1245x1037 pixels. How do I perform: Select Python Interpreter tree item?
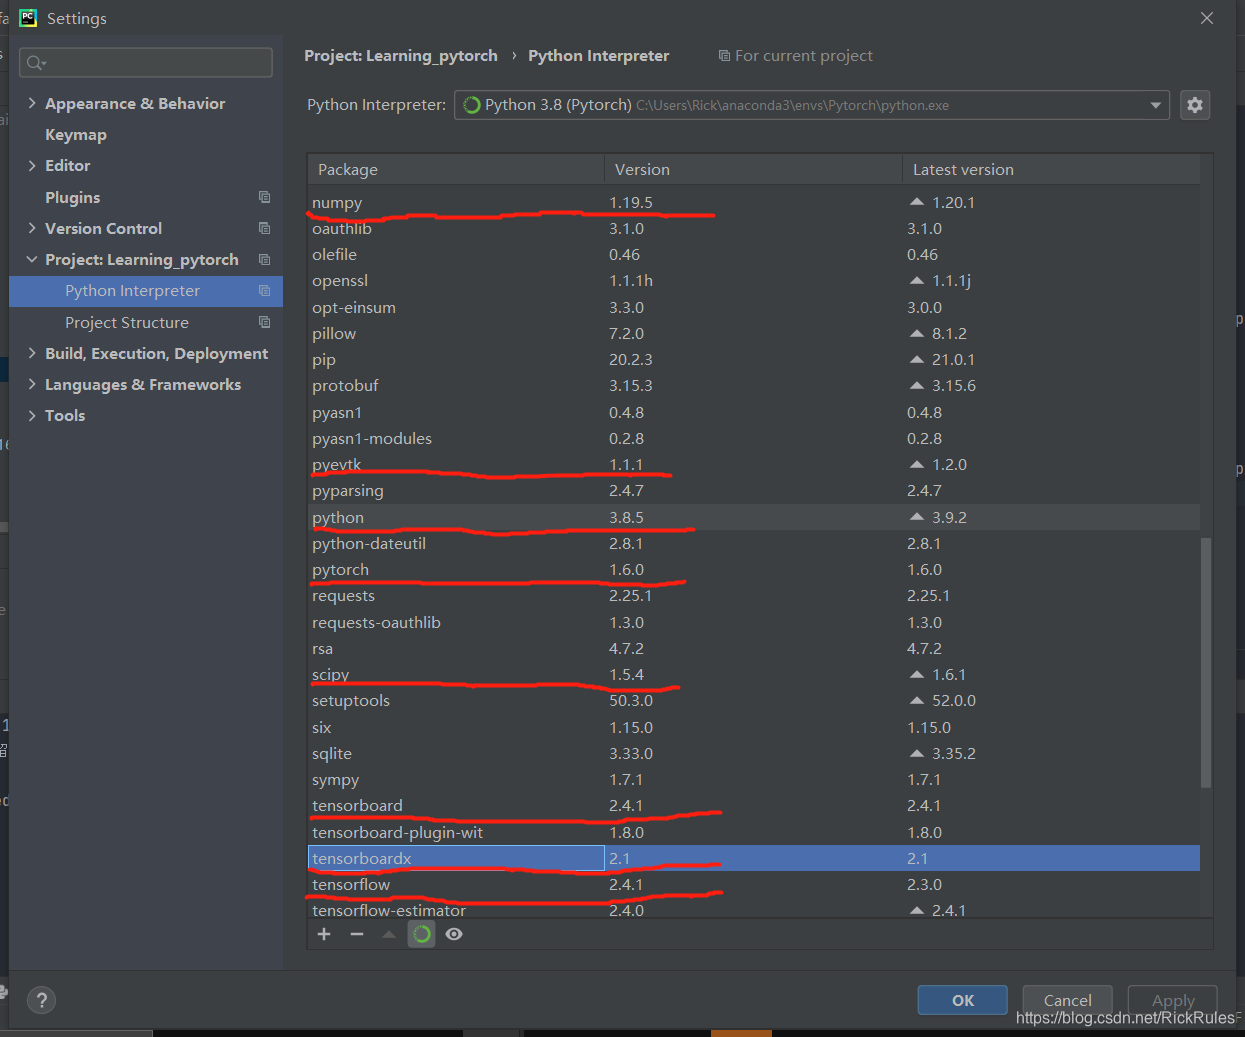pos(146,291)
